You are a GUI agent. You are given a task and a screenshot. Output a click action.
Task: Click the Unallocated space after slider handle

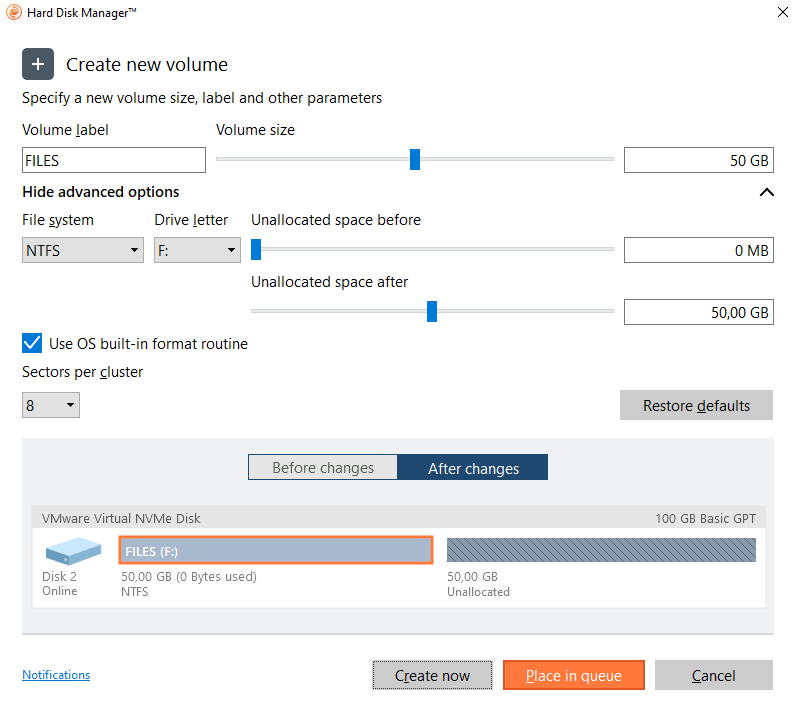(x=432, y=312)
